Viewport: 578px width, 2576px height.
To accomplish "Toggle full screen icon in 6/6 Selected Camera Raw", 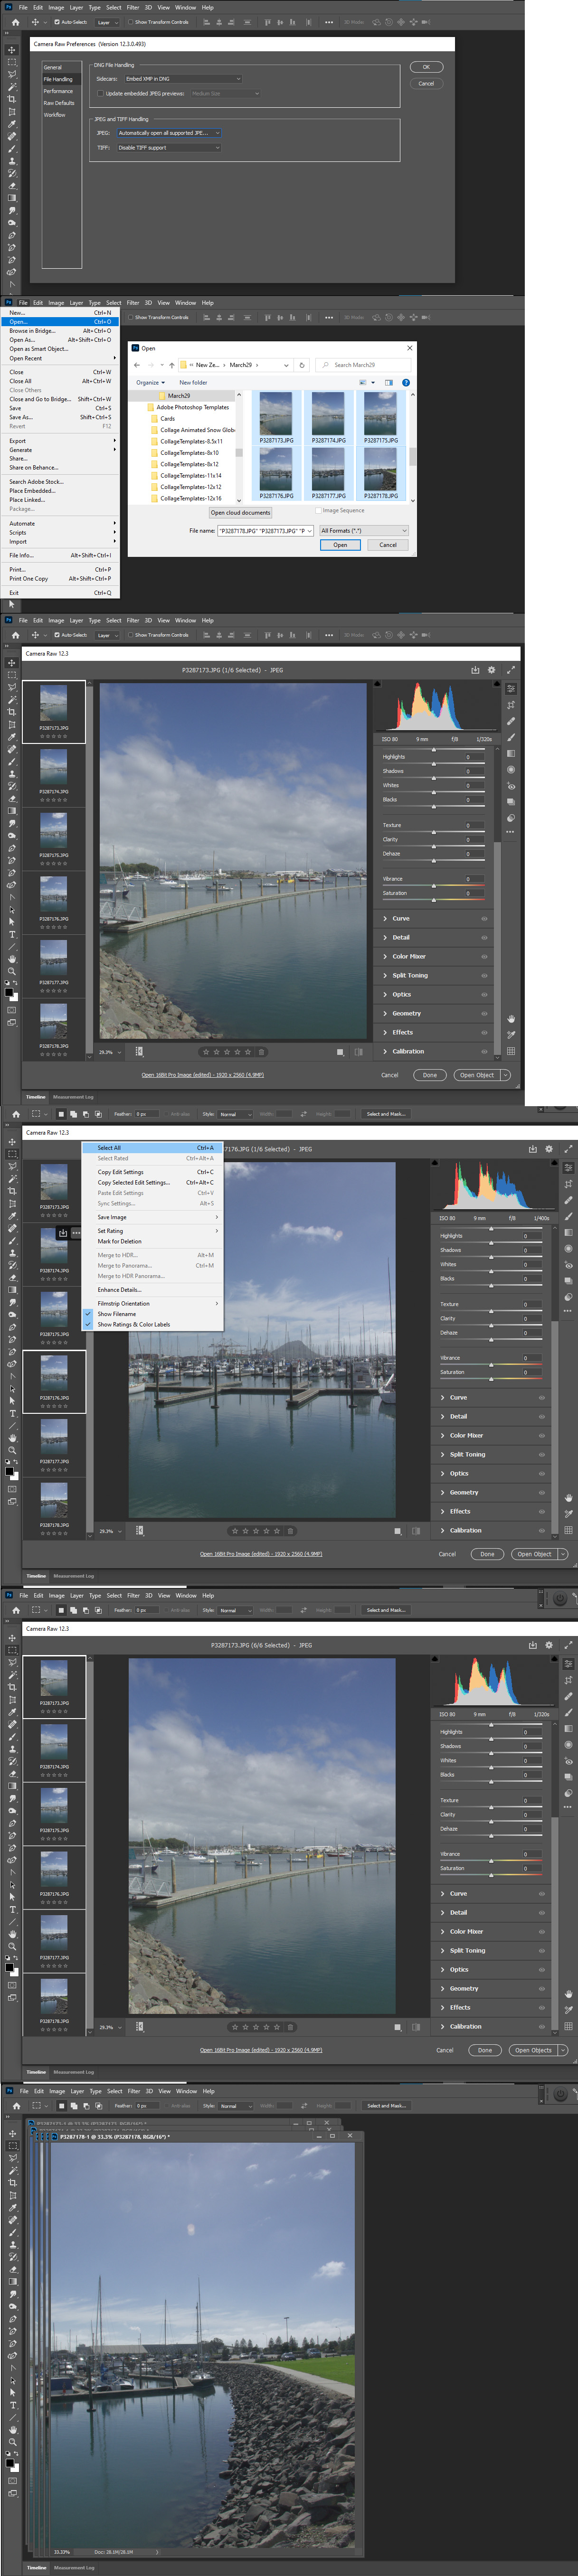I will pyautogui.click(x=568, y=1645).
